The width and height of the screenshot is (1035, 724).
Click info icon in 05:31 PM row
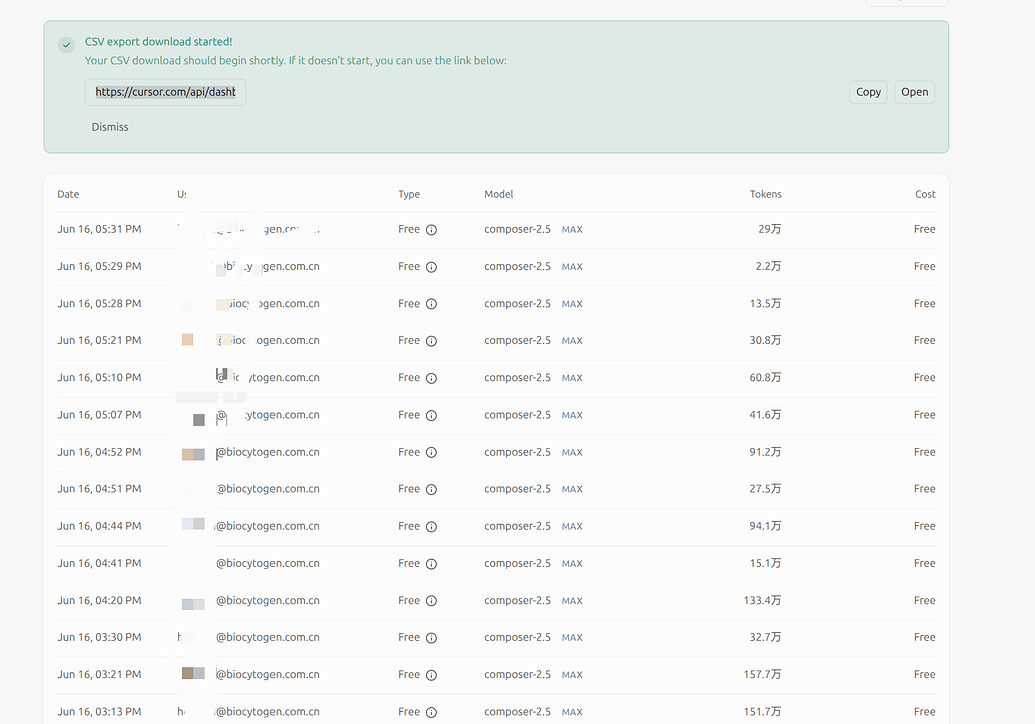(x=431, y=230)
